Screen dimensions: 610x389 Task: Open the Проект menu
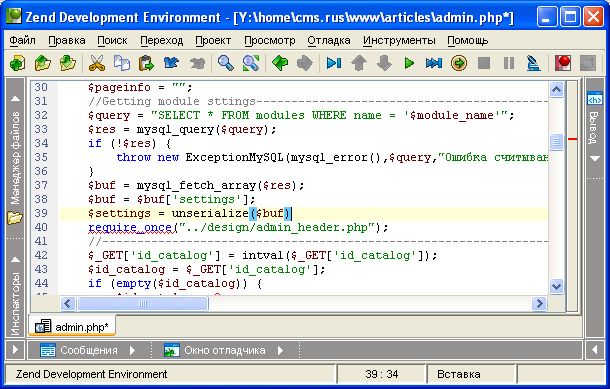213,40
